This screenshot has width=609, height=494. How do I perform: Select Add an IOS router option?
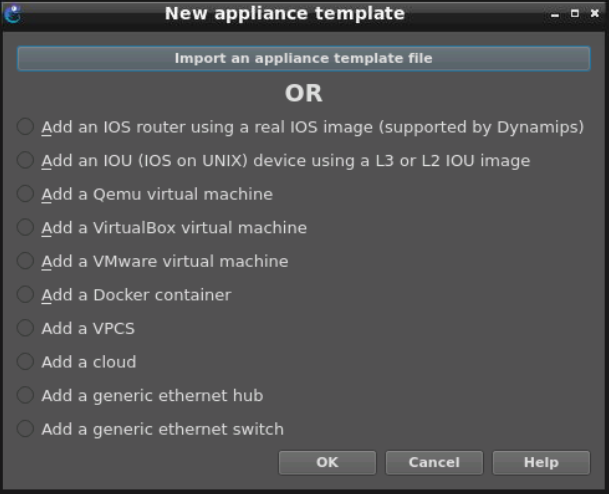coord(25,127)
